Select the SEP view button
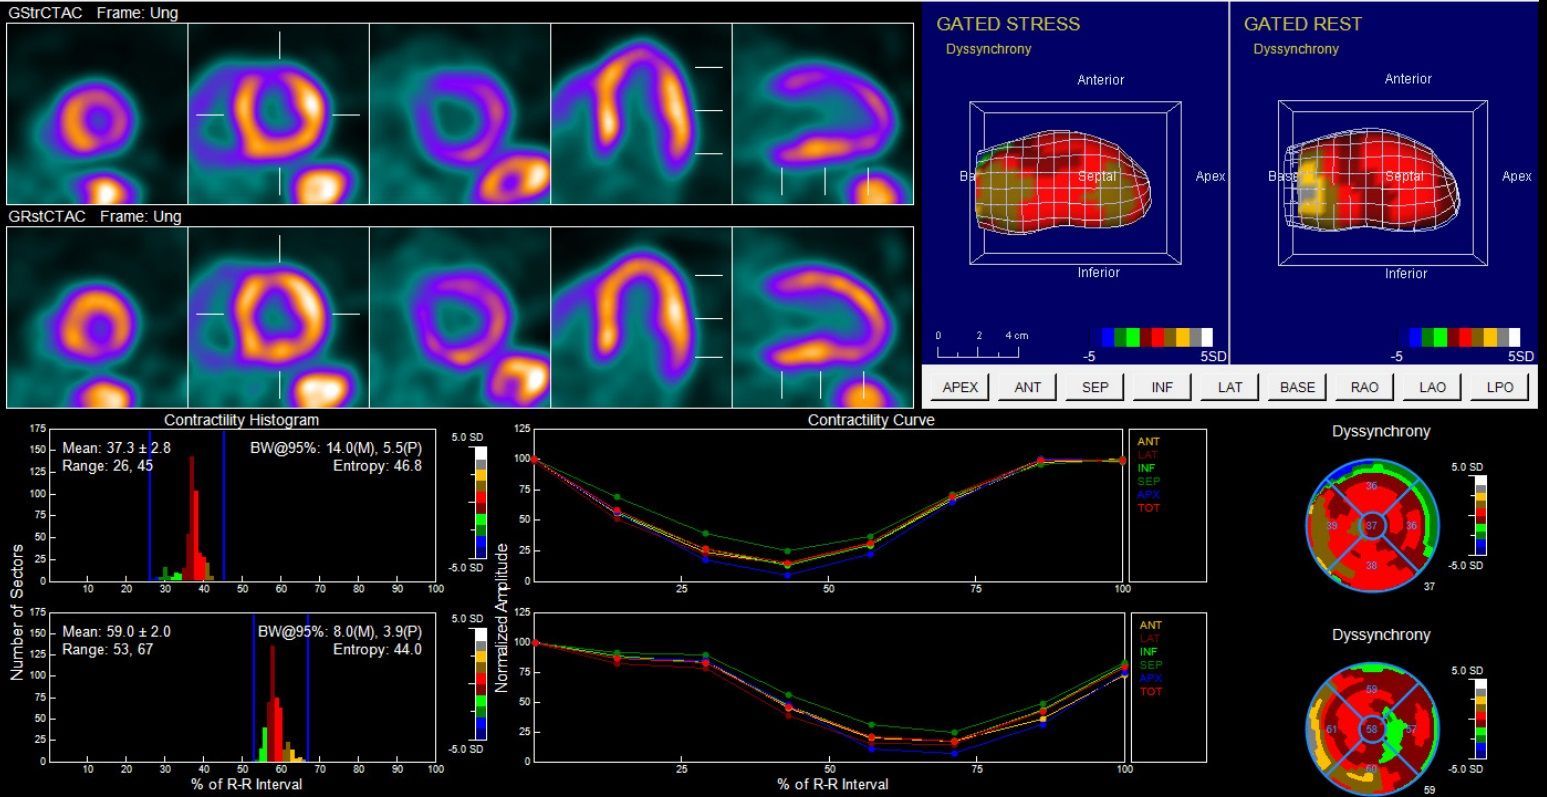 point(1096,387)
